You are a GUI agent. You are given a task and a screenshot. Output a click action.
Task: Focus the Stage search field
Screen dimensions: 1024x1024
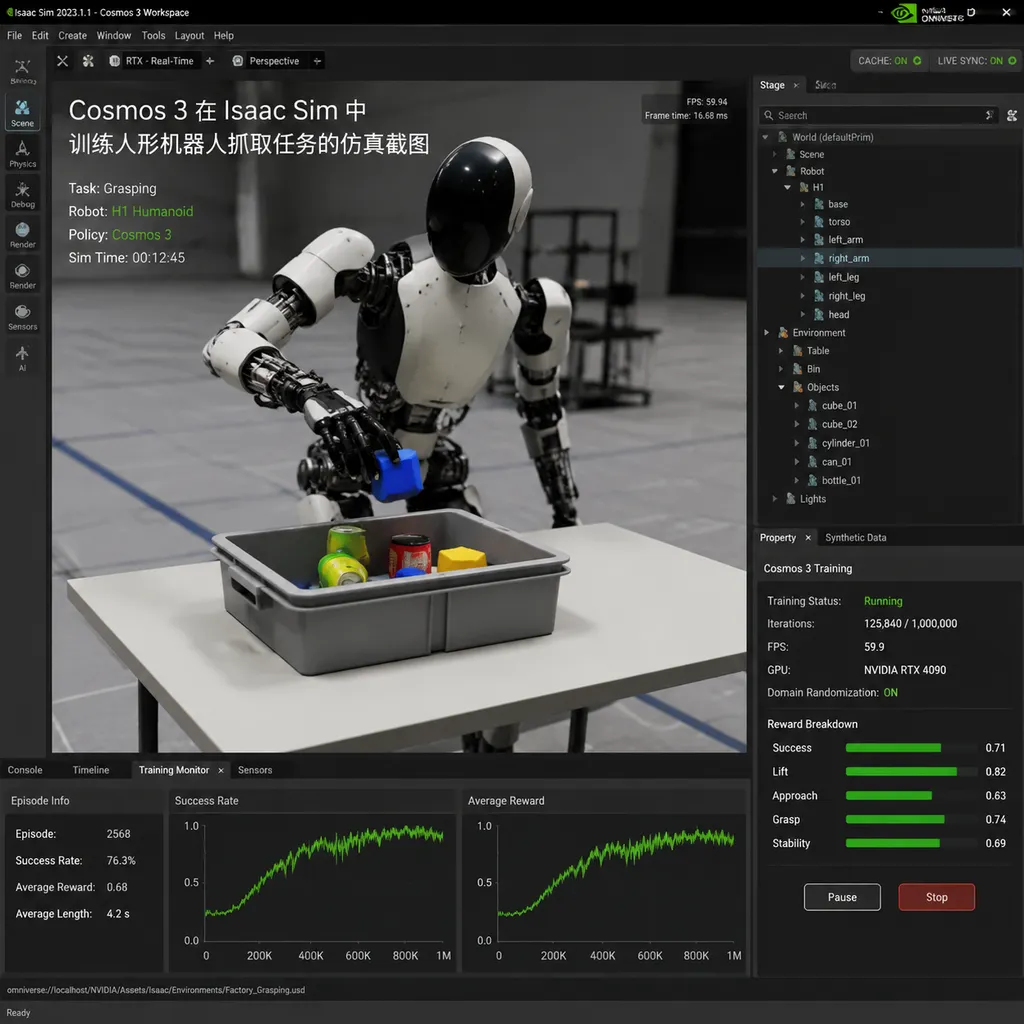tap(879, 116)
